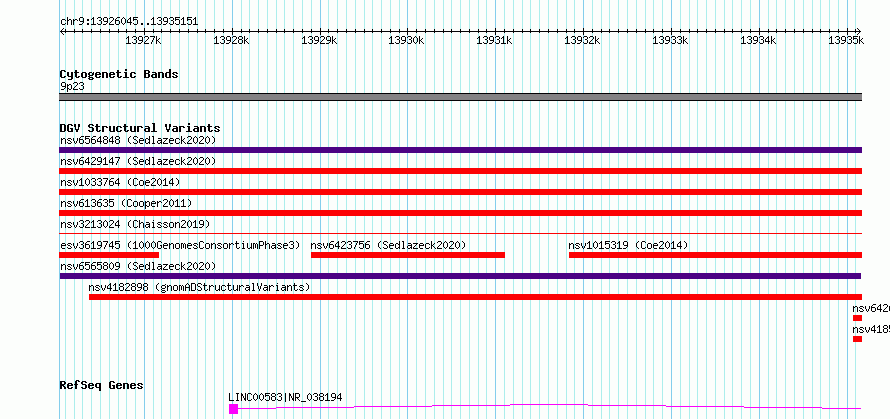
Task: Click the 13933k ruler tick label
Action: point(670,40)
